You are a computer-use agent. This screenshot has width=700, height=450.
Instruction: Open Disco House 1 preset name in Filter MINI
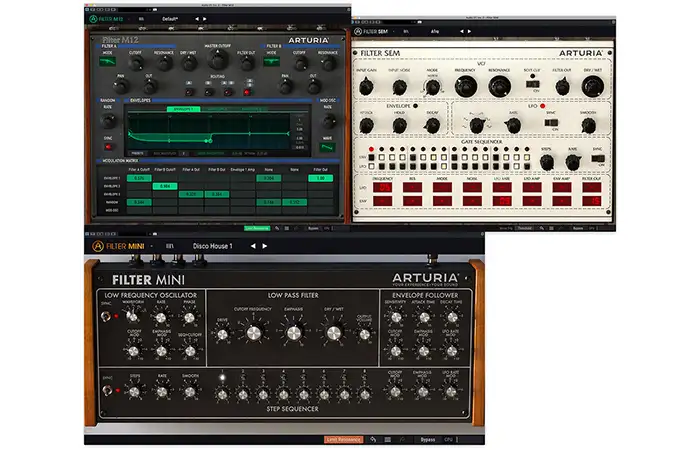coord(212,246)
